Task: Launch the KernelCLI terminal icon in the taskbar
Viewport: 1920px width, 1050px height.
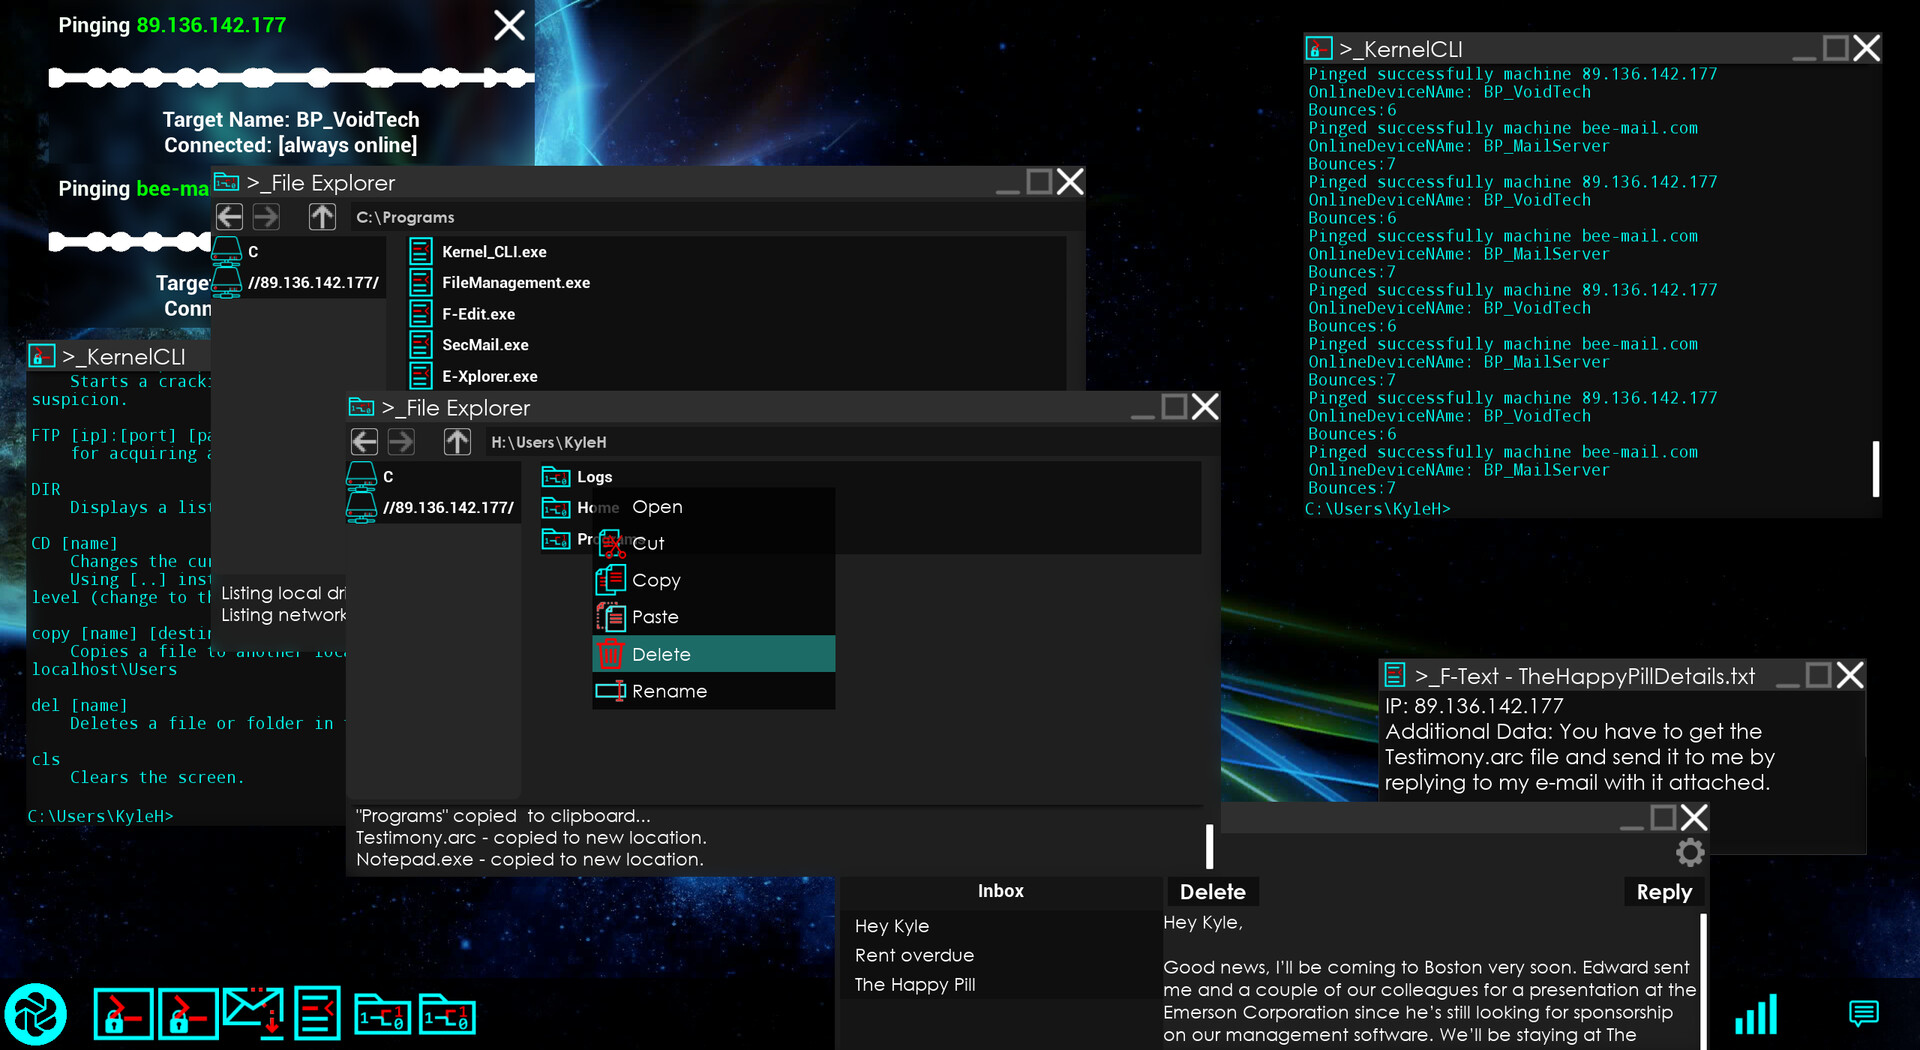Action: click(x=122, y=1013)
